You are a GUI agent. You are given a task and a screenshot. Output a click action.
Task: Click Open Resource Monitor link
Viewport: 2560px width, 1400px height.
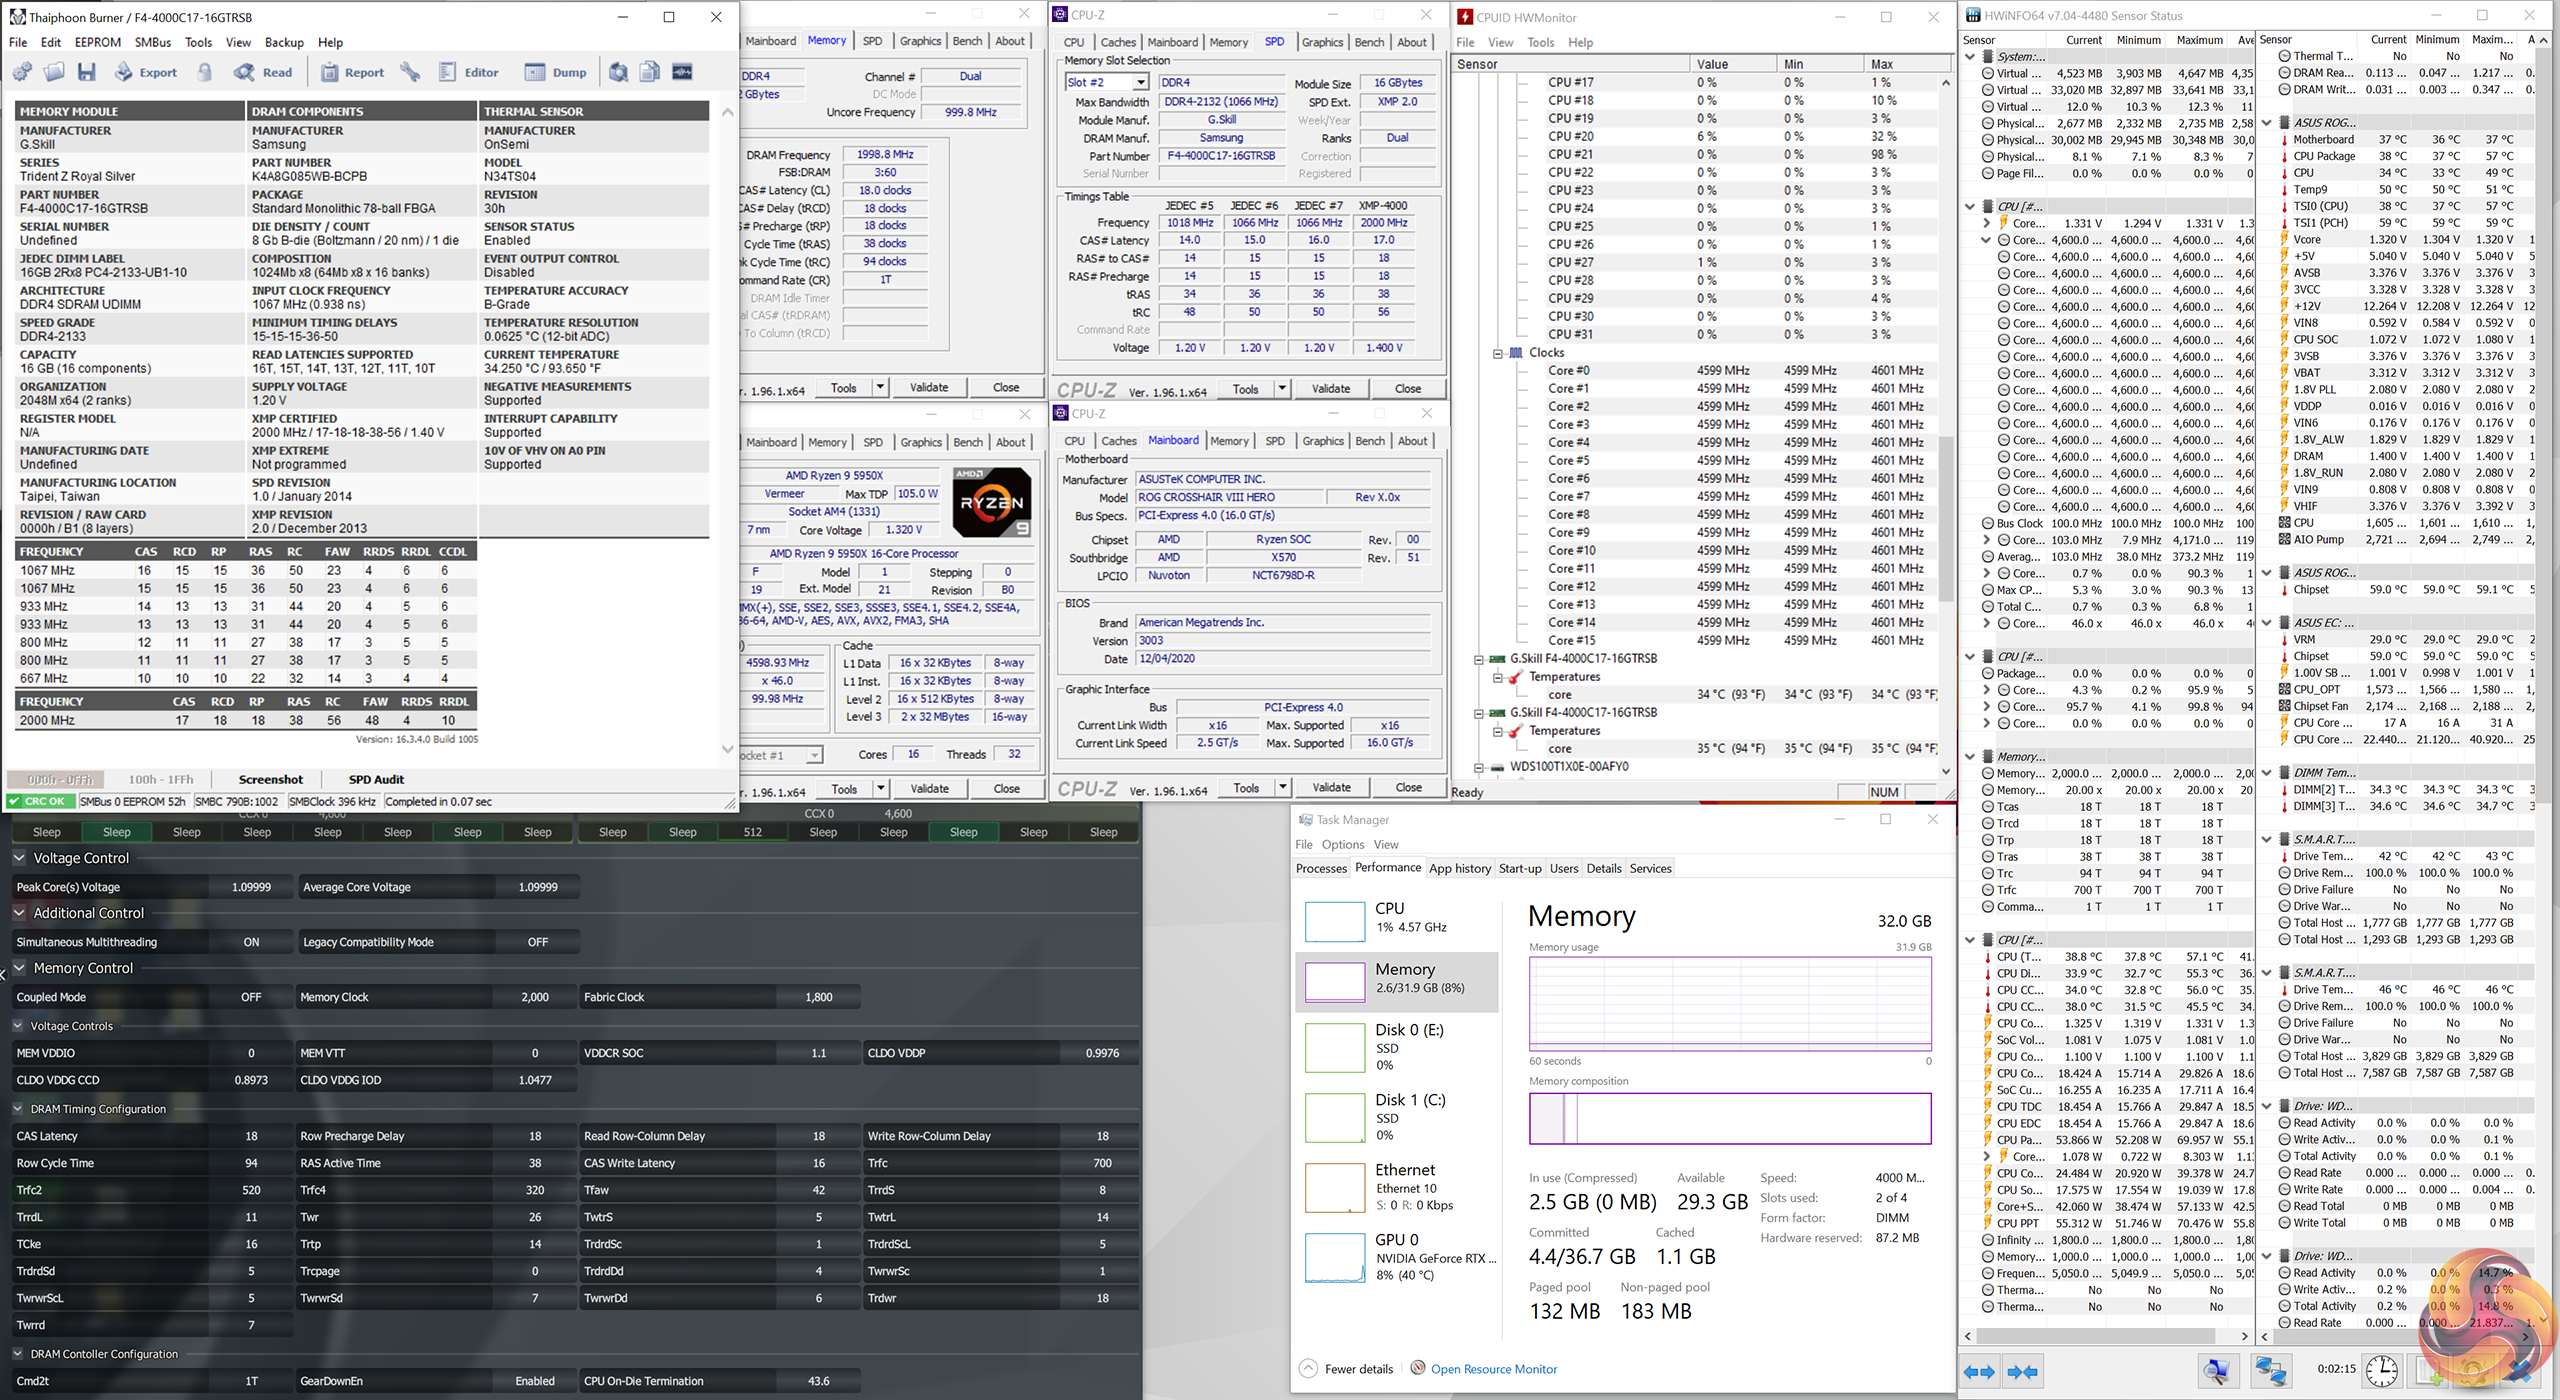click(1493, 1369)
